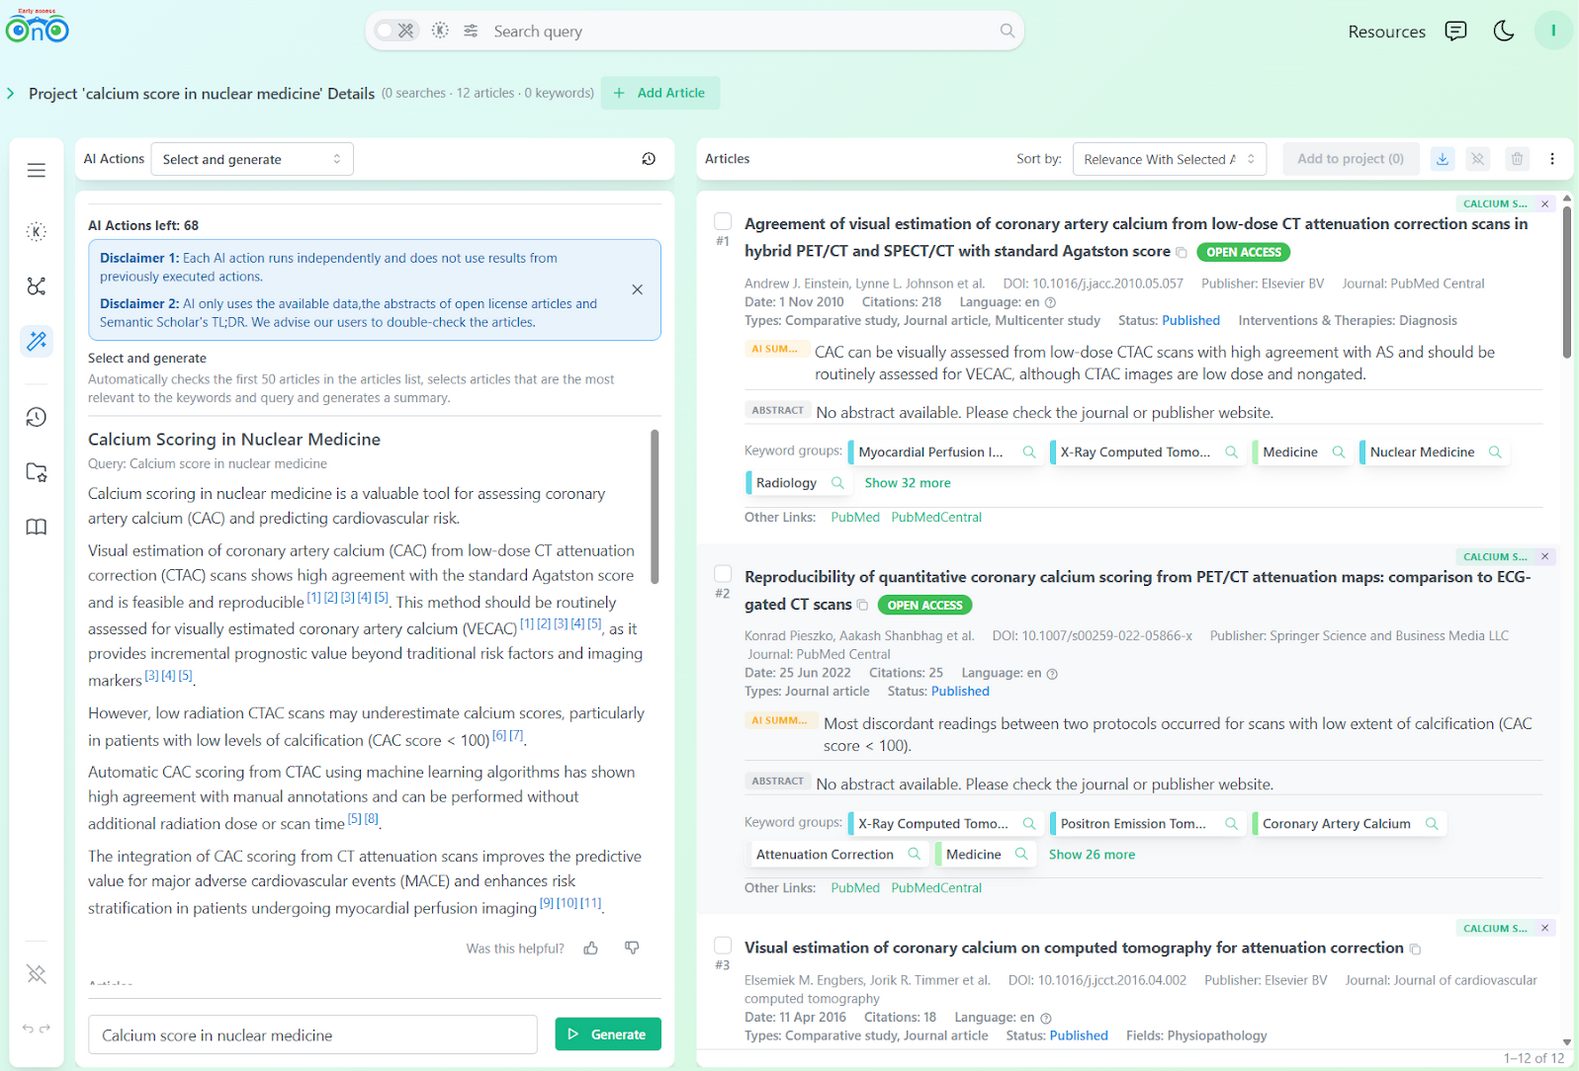
Task: Click the articles list scrollbar
Action: [x=1566, y=281]
